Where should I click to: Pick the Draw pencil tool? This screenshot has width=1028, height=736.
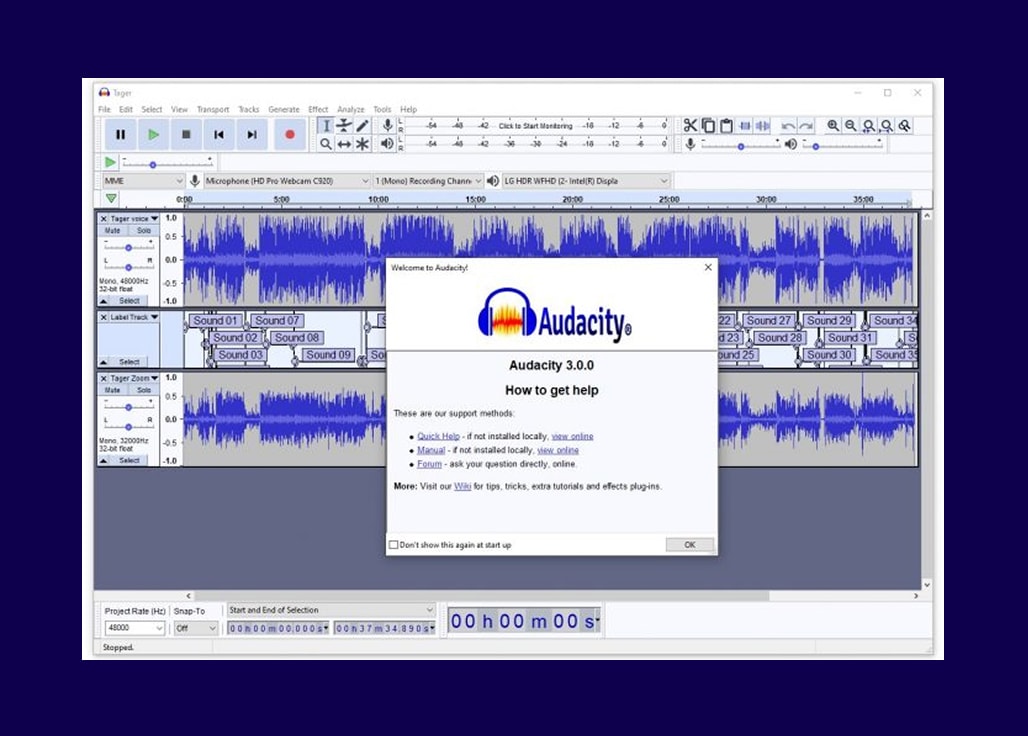(x=362, y=125)
